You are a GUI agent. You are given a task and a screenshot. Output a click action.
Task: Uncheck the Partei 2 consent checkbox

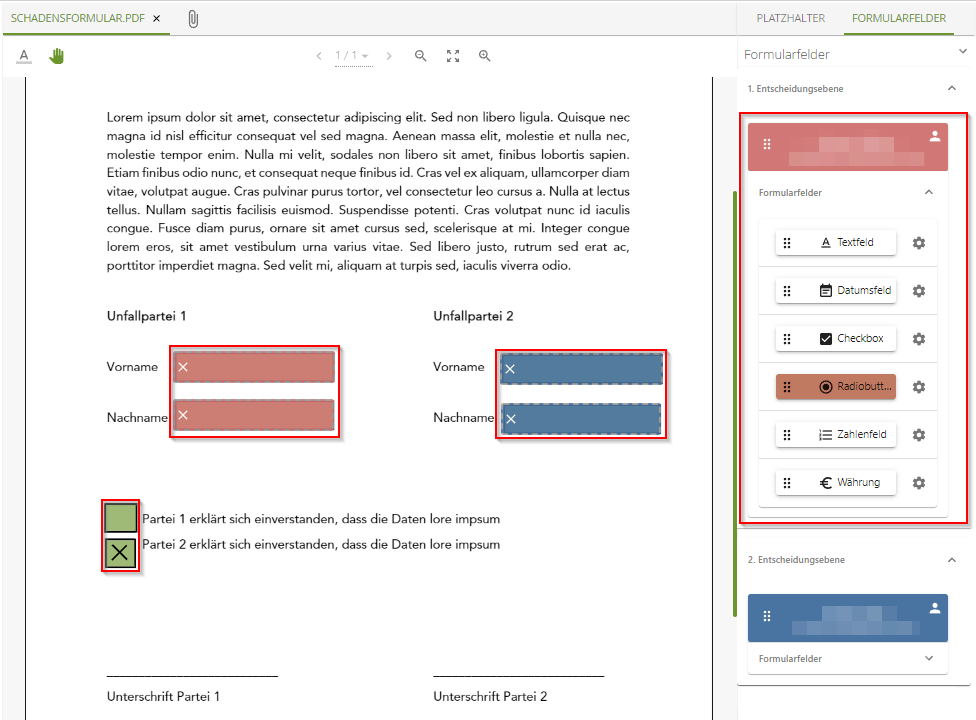[120, 552]
